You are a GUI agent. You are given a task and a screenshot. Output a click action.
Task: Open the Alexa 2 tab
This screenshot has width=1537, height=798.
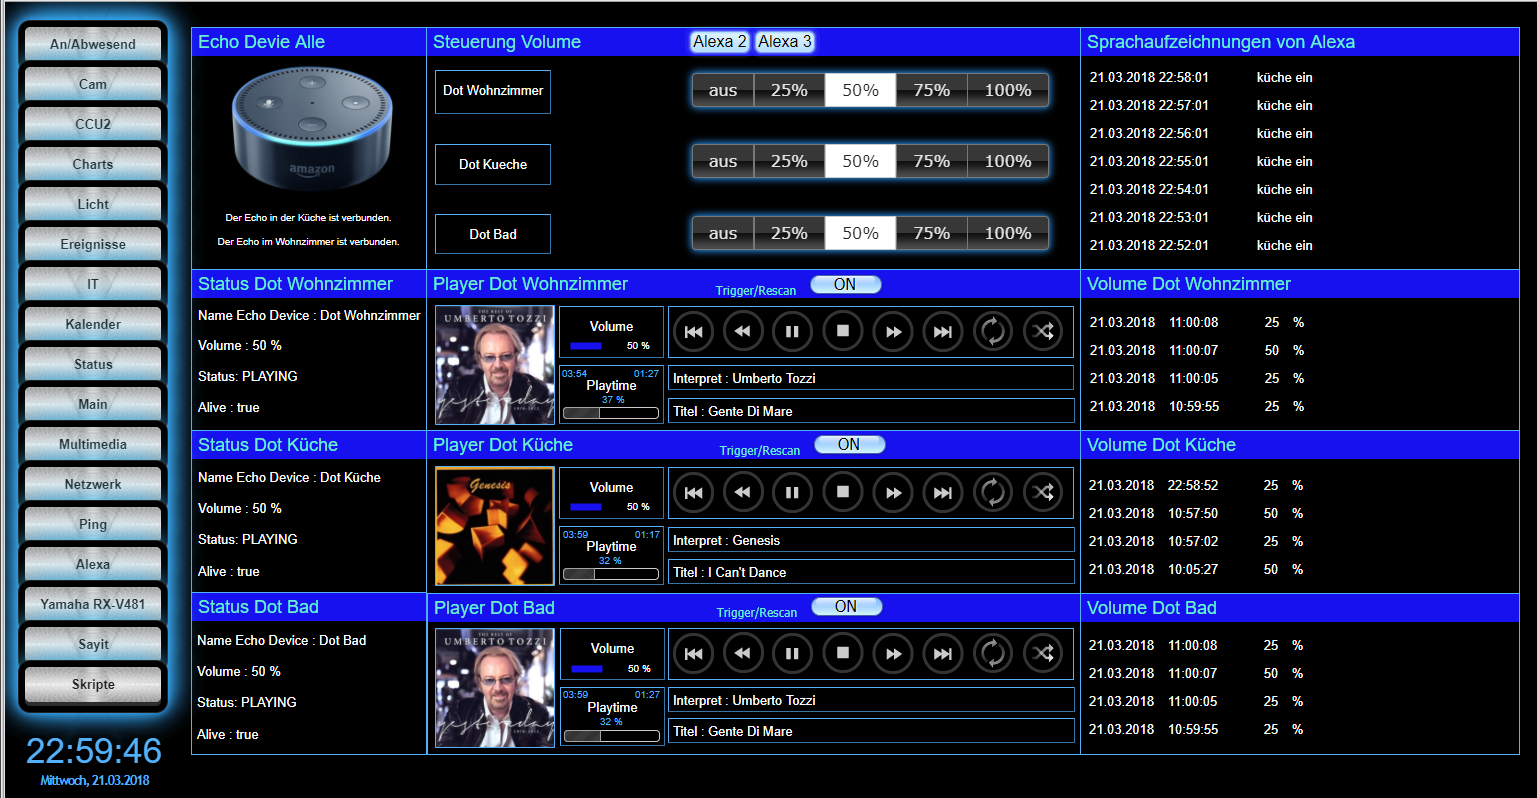pos(720,42)
